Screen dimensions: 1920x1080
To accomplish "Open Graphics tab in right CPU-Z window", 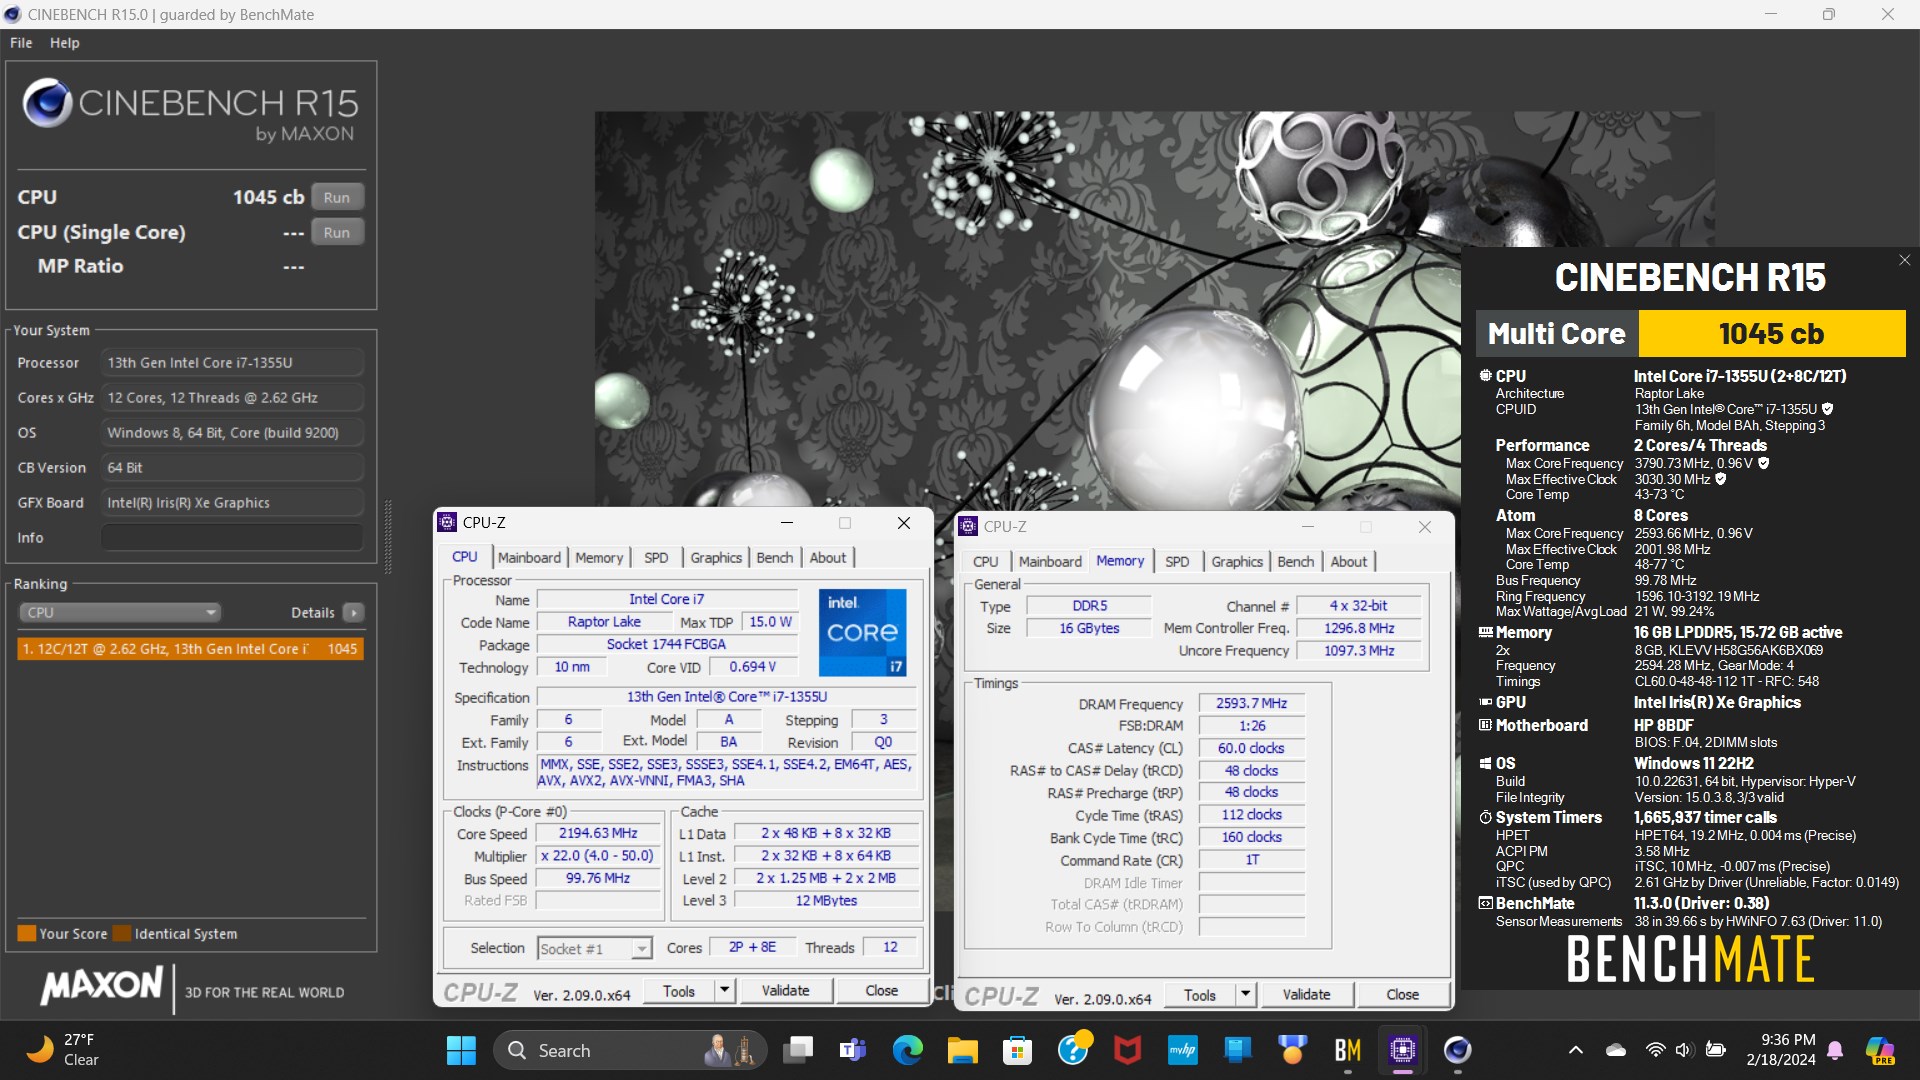I will click(1237, 562).
